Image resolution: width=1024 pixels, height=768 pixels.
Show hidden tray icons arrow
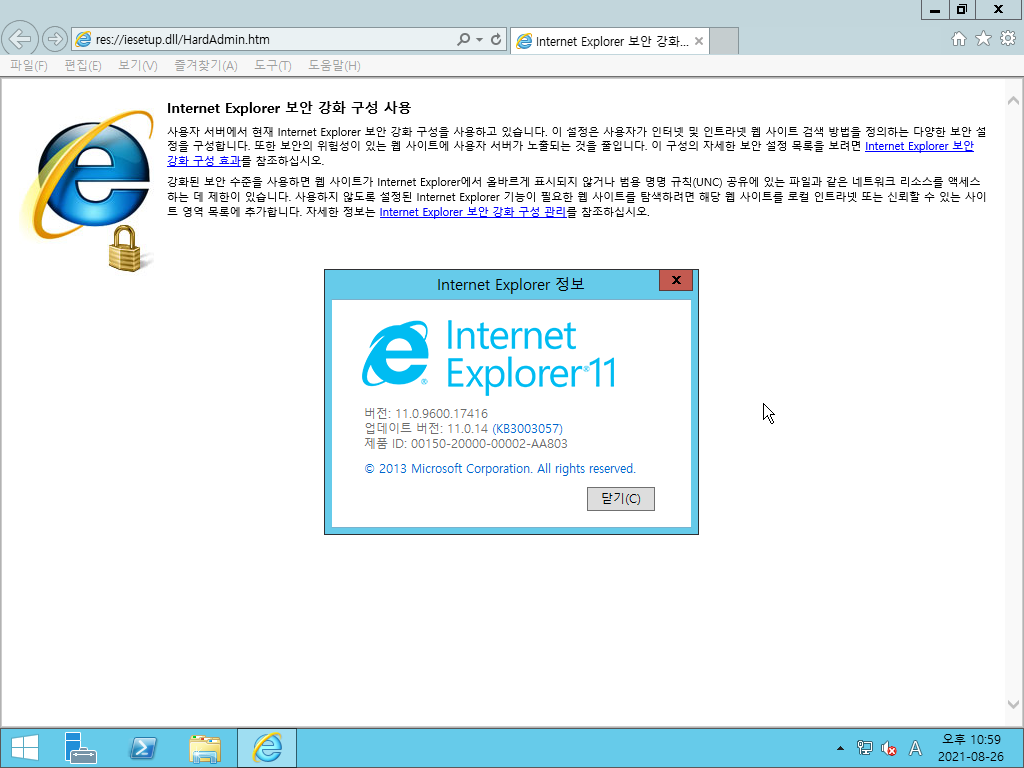coord(840,748)
